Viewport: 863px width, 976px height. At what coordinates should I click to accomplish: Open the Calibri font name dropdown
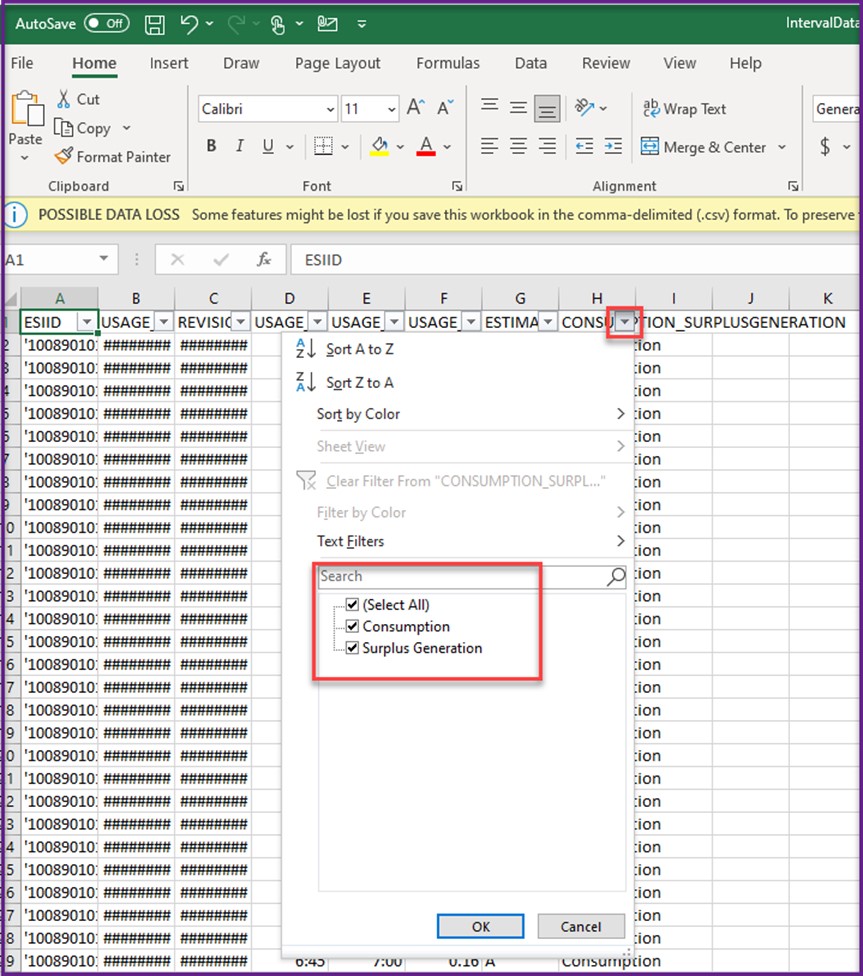[x=331, y=109]
